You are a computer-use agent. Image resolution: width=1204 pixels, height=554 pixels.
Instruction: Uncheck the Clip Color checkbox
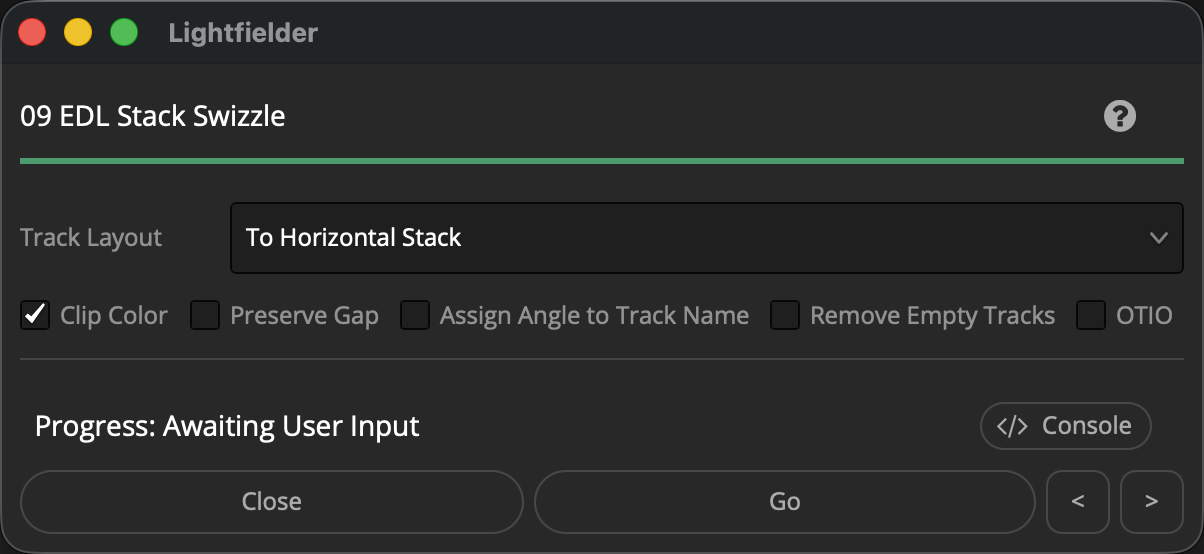pyautogui.click(x=35, y=316)
